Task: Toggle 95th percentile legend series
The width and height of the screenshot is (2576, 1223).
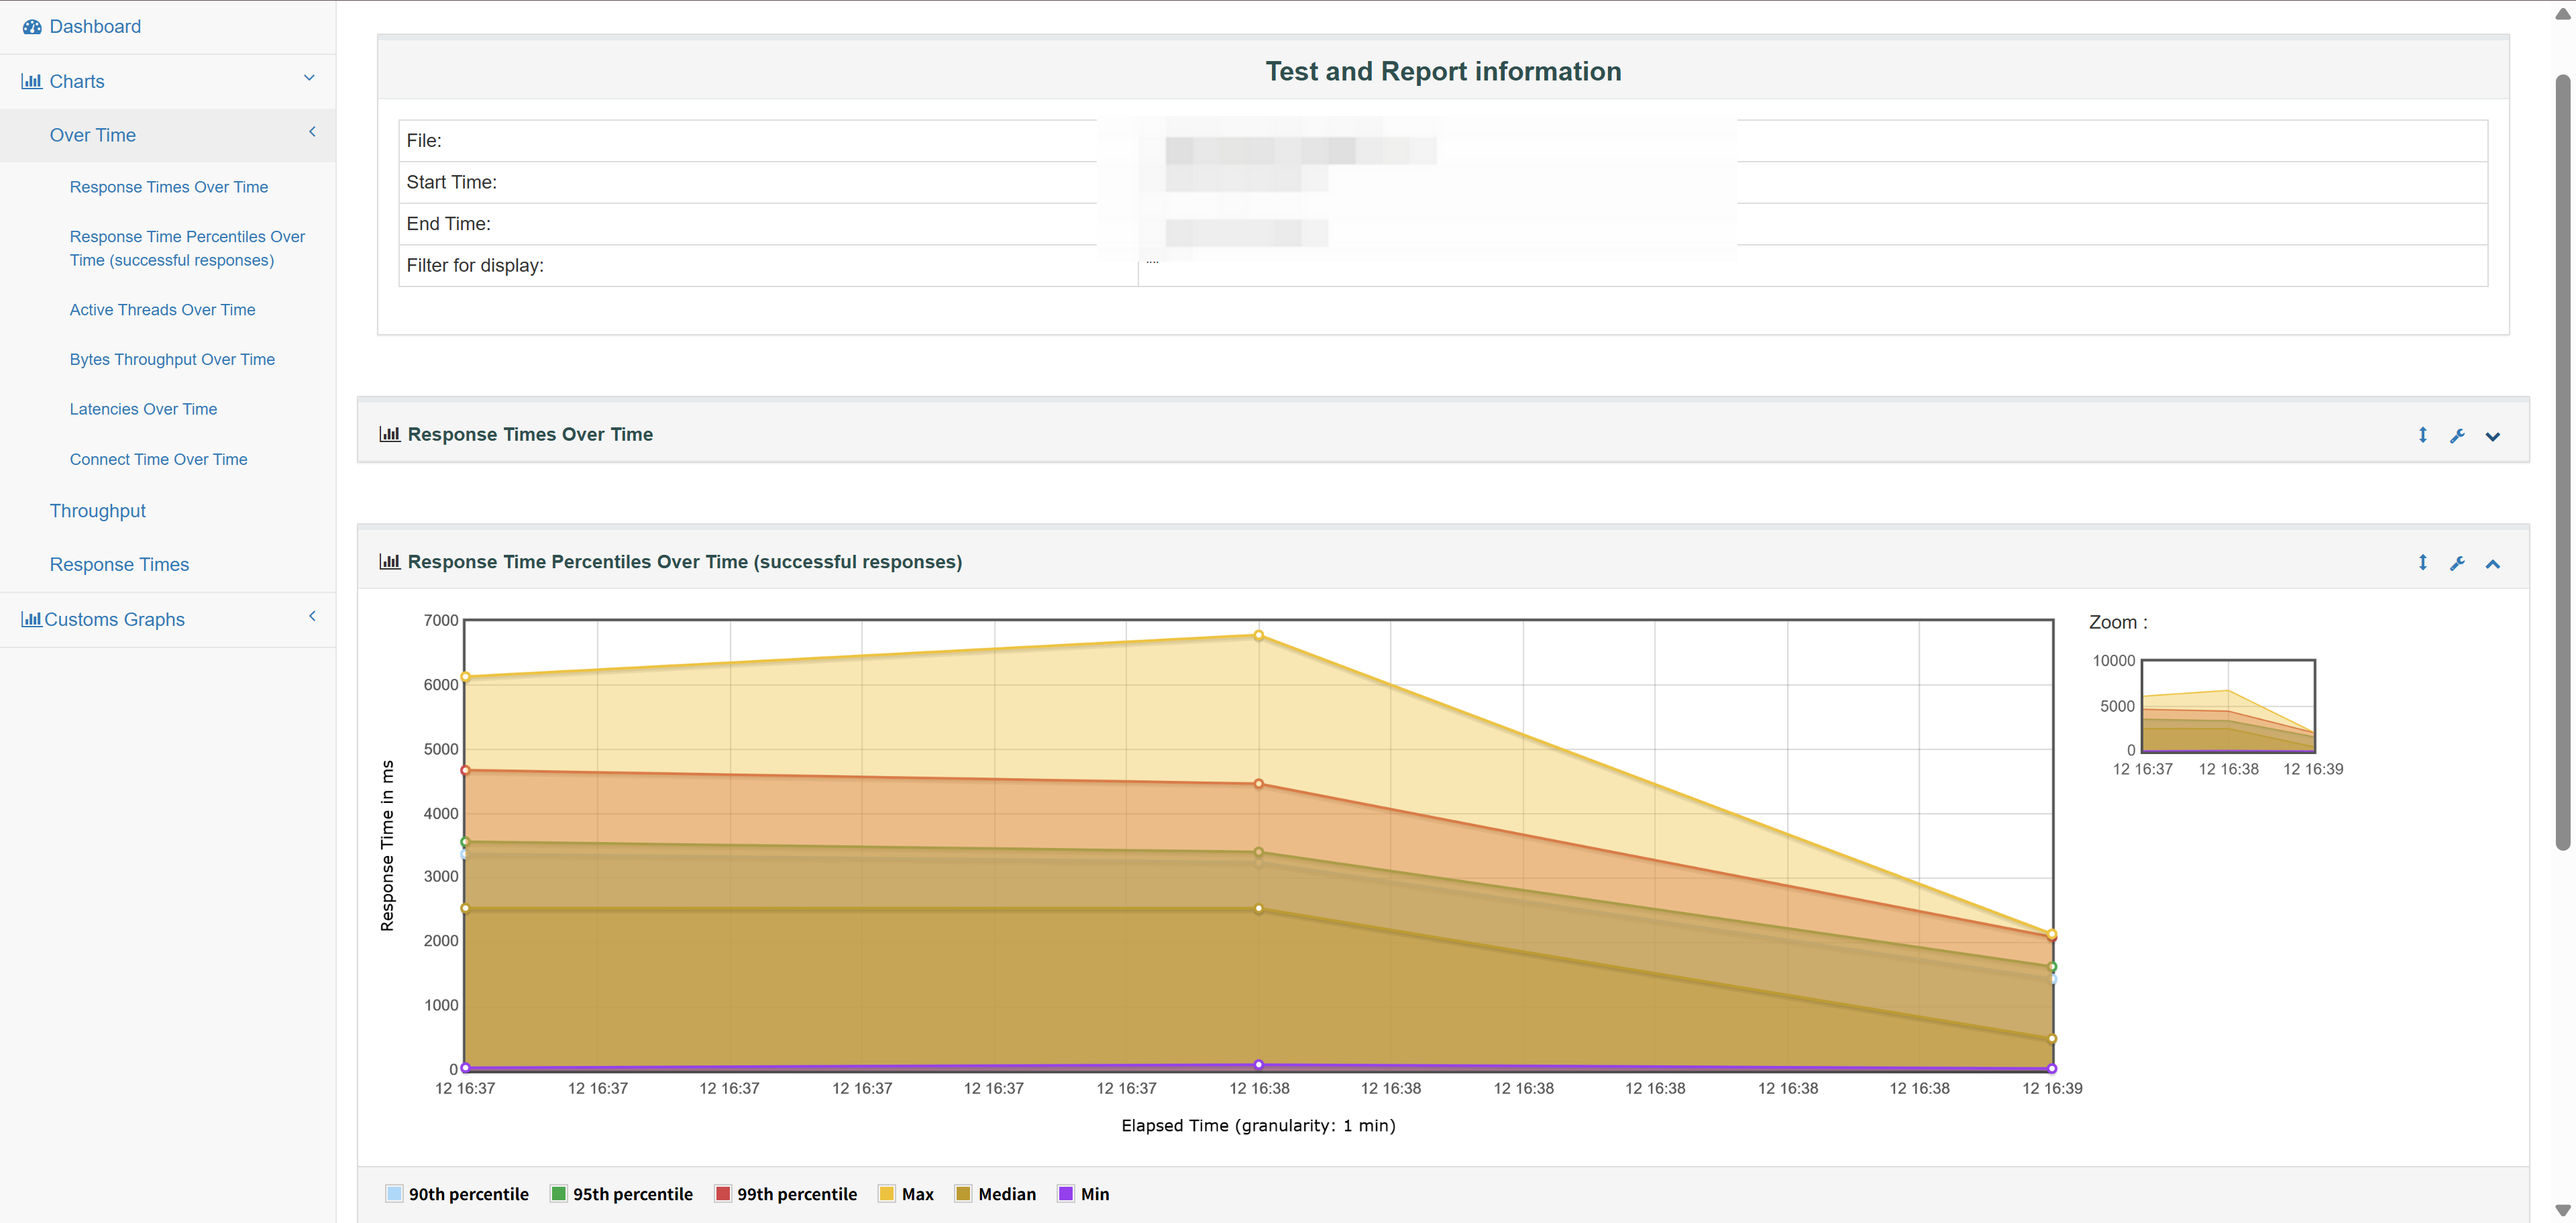Action: click(x=622, y=1194)
